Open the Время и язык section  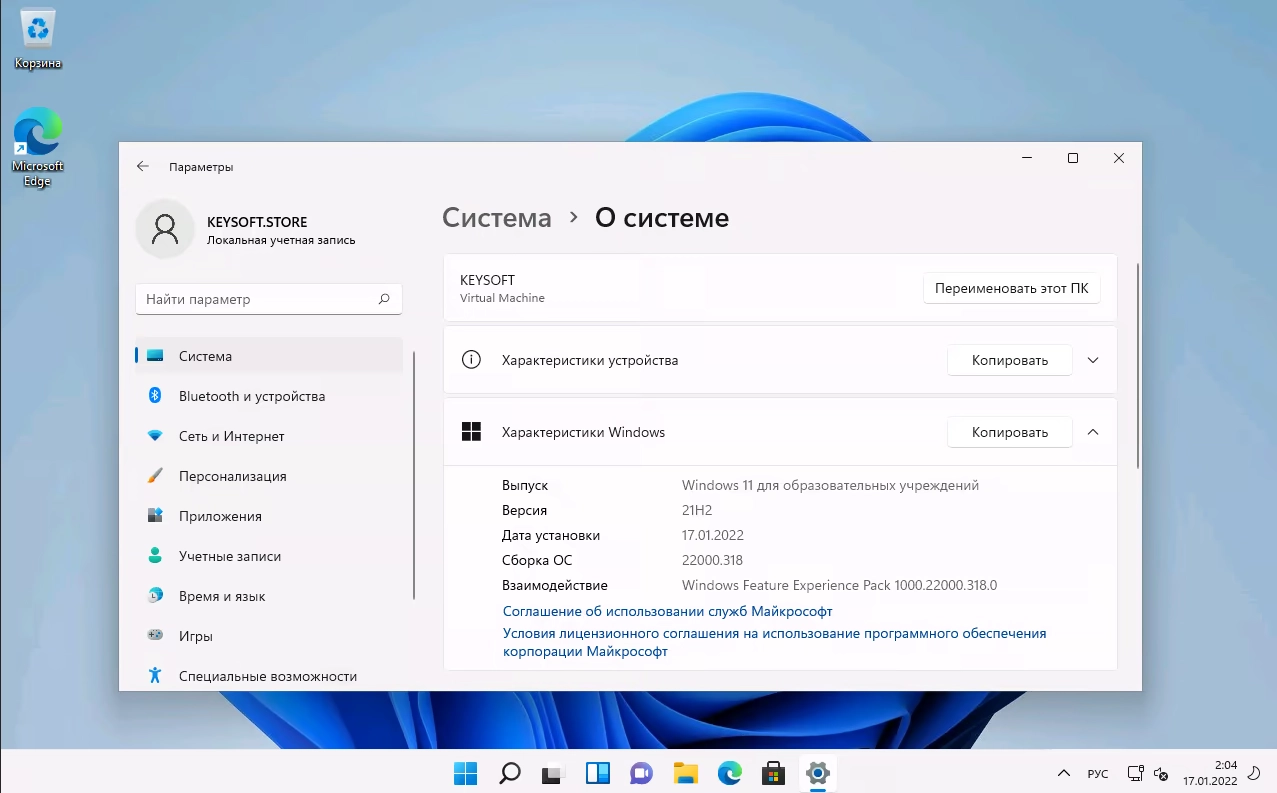224,596
